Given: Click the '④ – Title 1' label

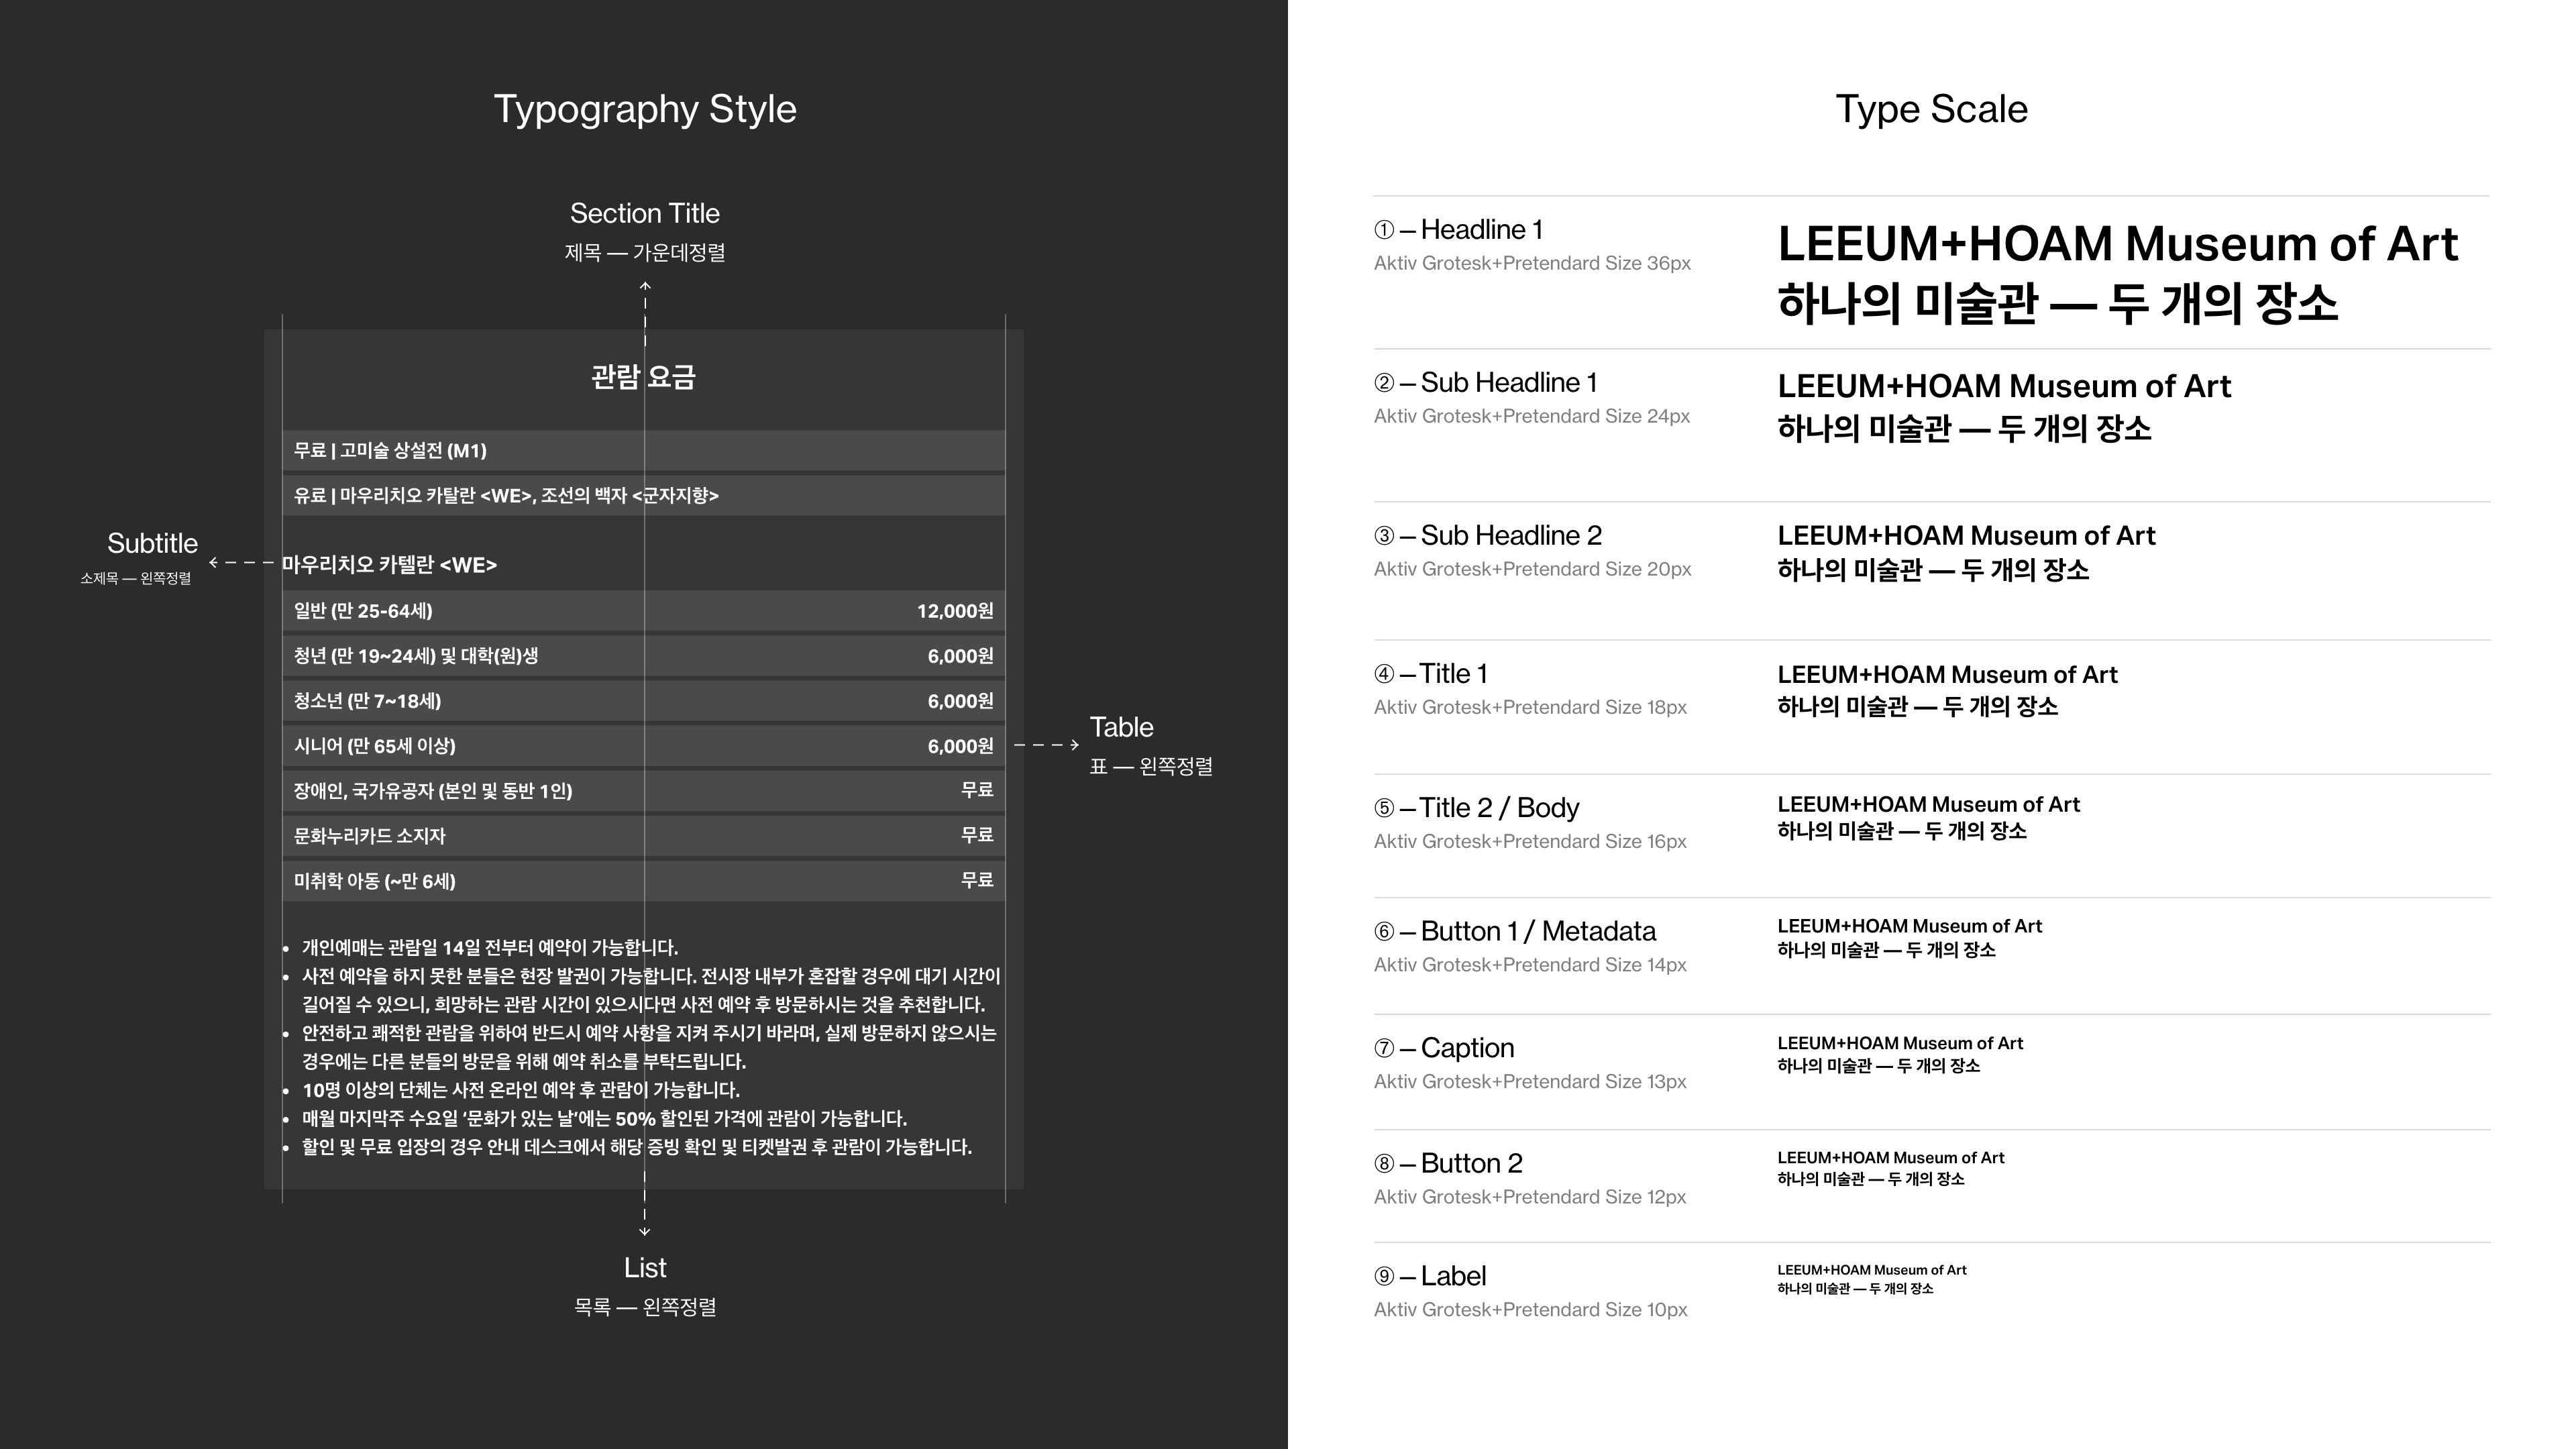Looking at the screenshot, I should point(1431,674).
